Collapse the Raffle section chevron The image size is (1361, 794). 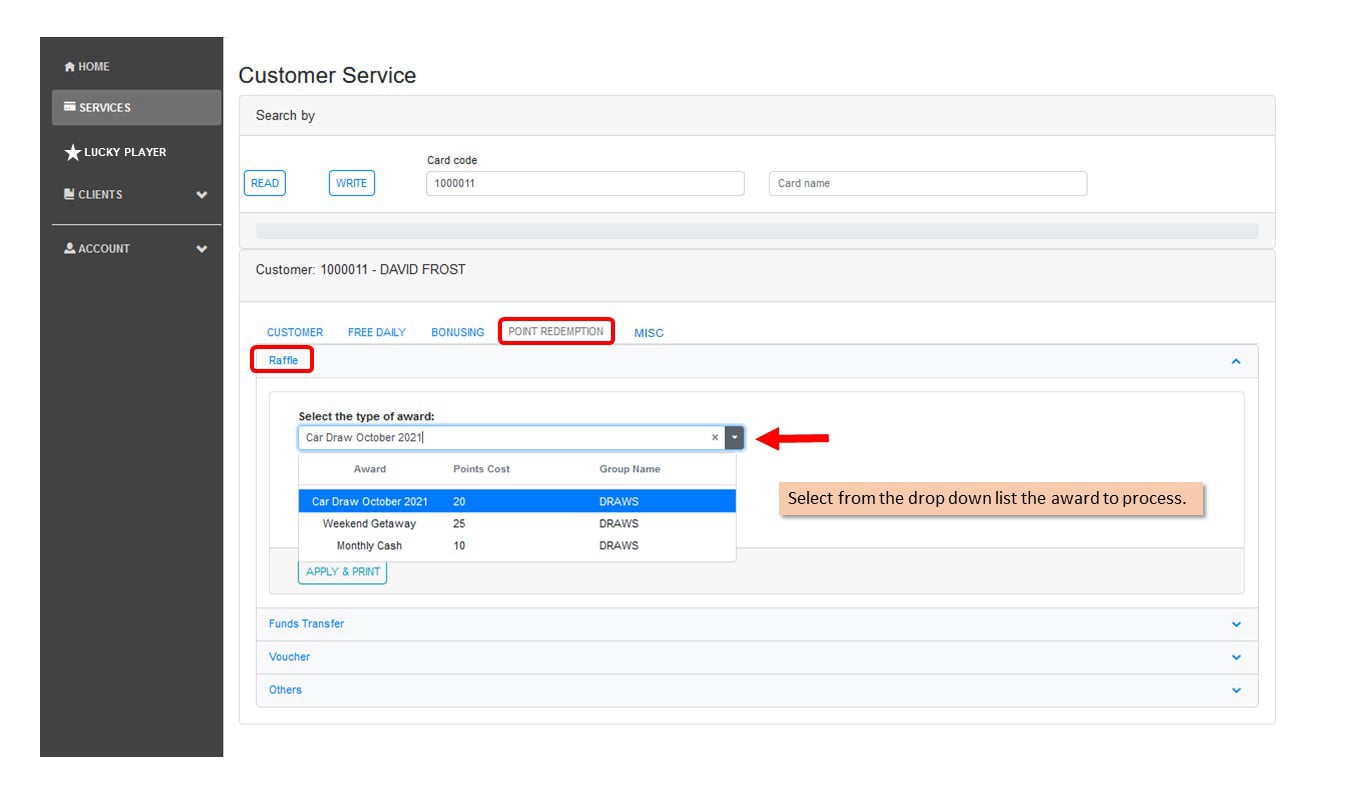pyautogui.click(x=1236, y=361)
